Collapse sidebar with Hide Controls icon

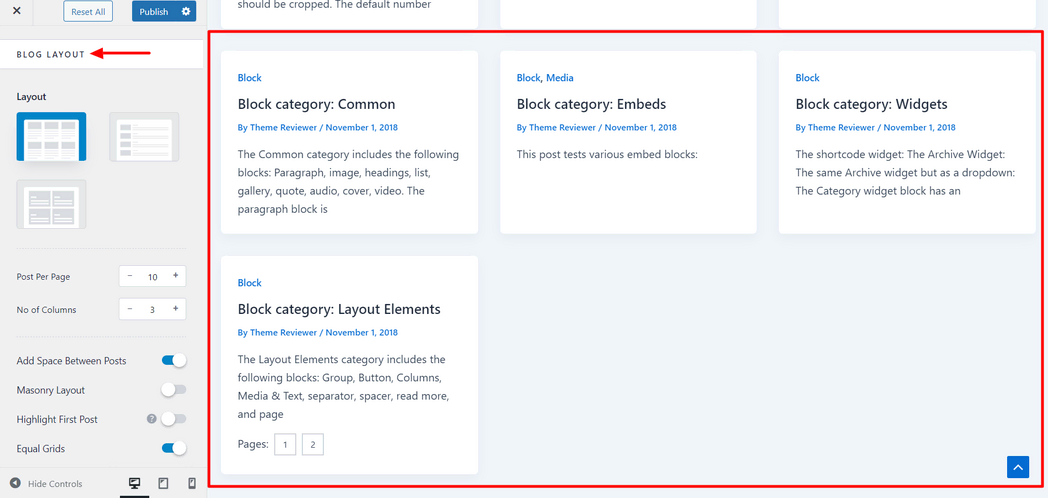(x=16, y=483)
